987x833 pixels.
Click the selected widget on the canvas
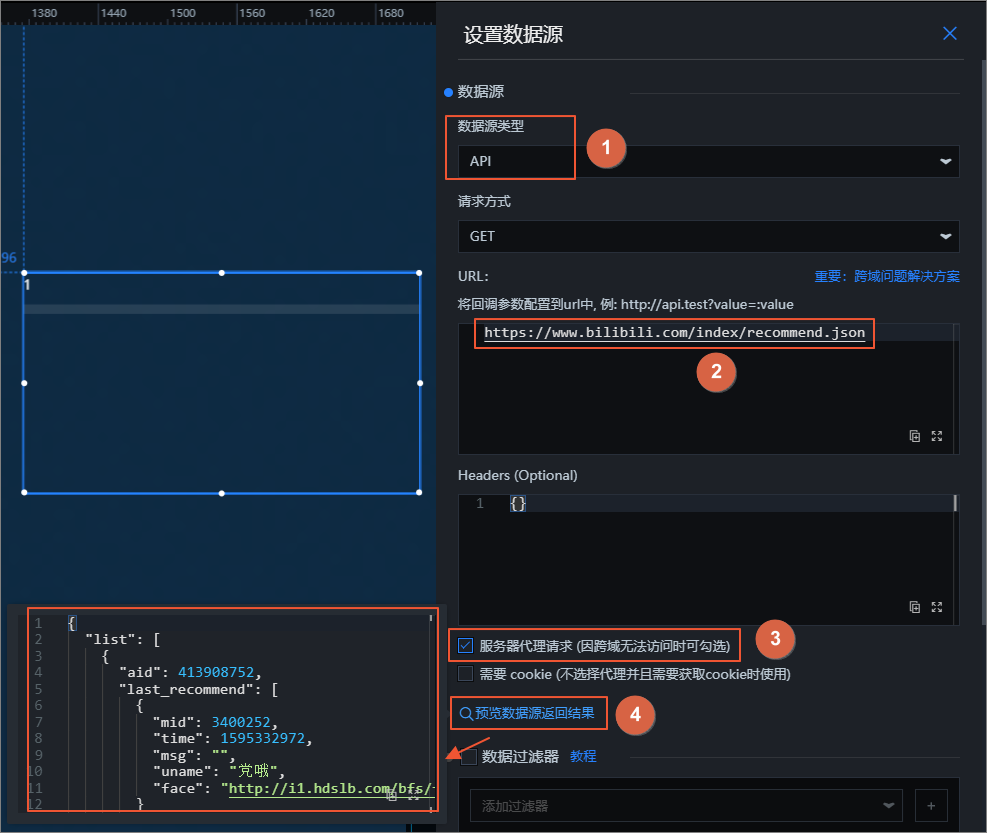[x=222, y=383]
